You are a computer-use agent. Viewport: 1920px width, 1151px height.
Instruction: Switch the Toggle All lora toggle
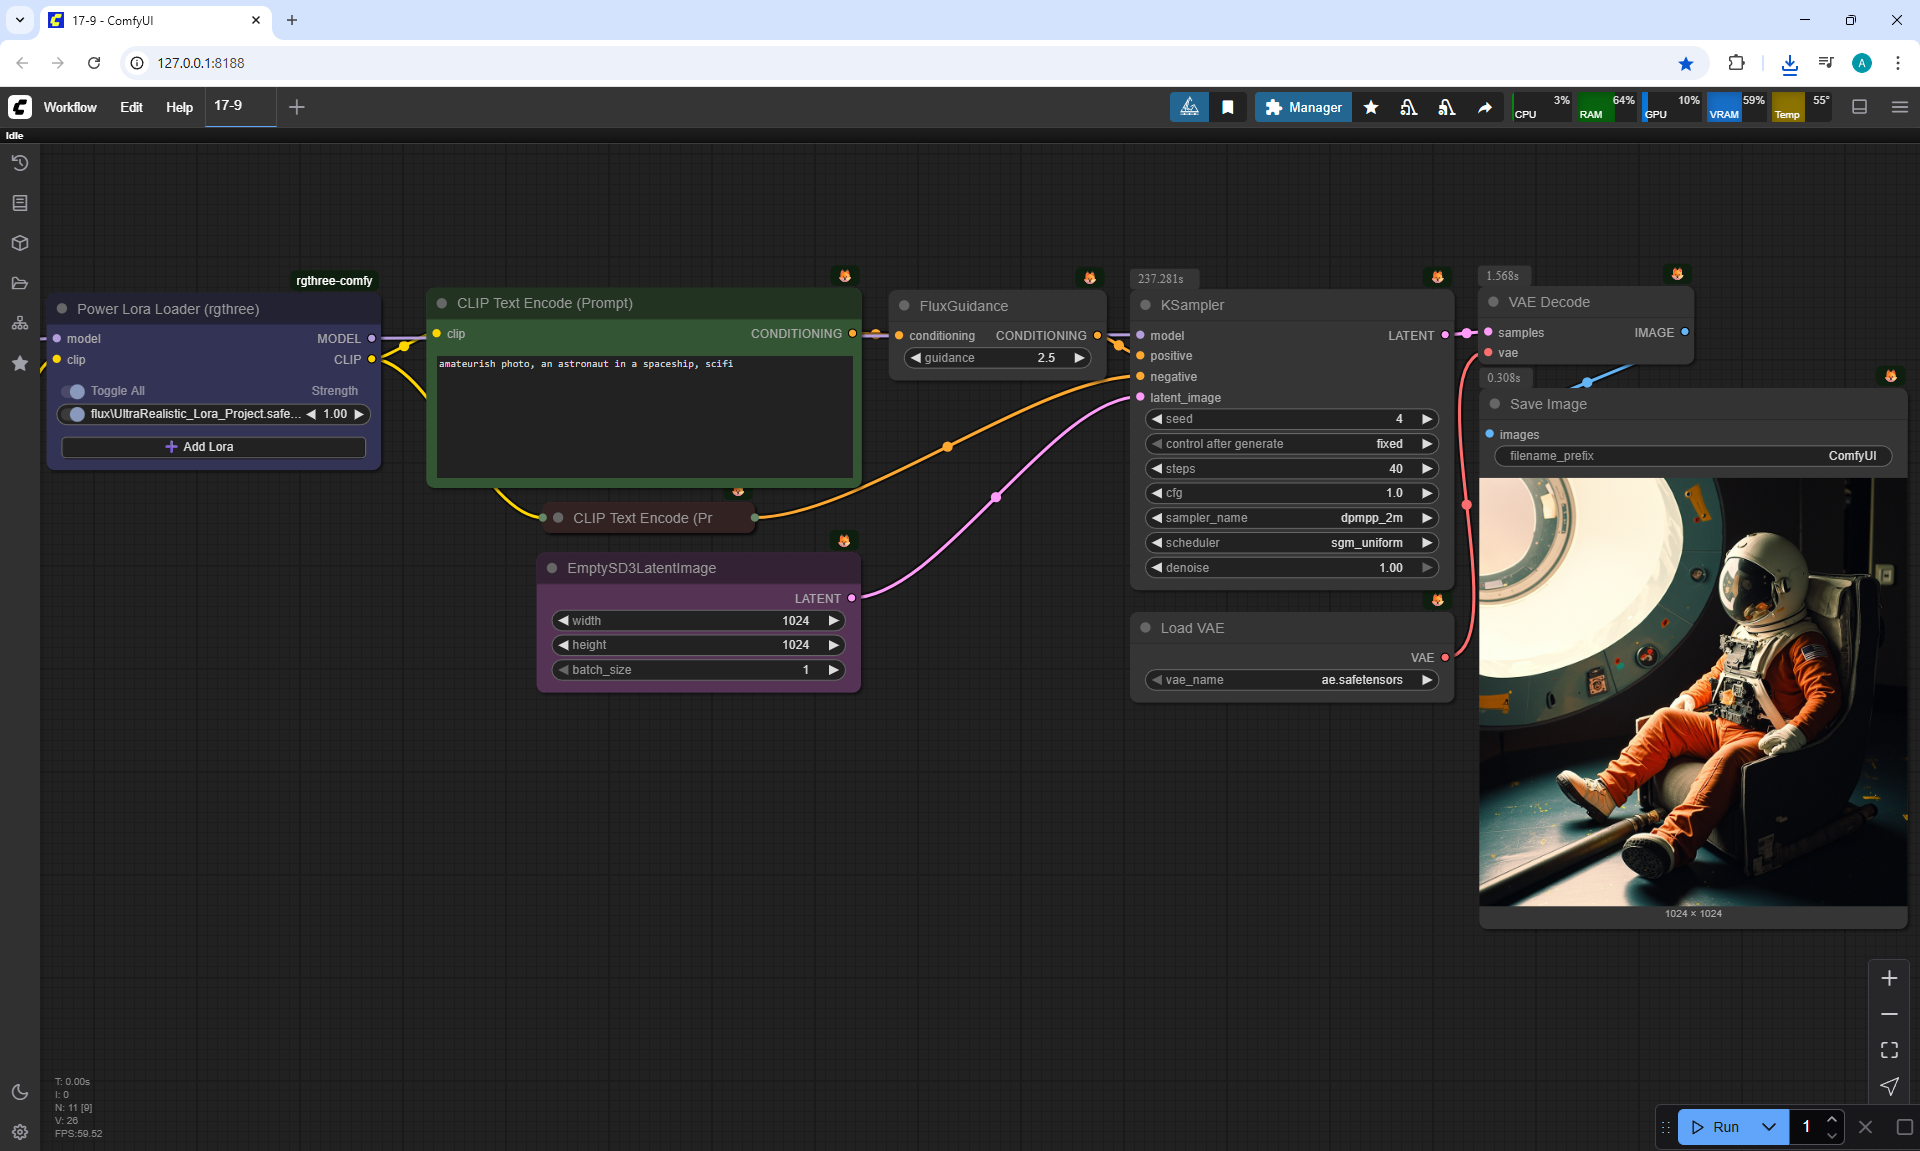tap(73, 391)
